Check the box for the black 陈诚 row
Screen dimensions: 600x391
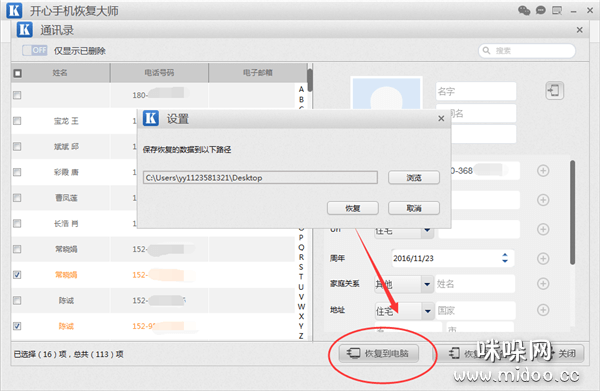point(17,300)
